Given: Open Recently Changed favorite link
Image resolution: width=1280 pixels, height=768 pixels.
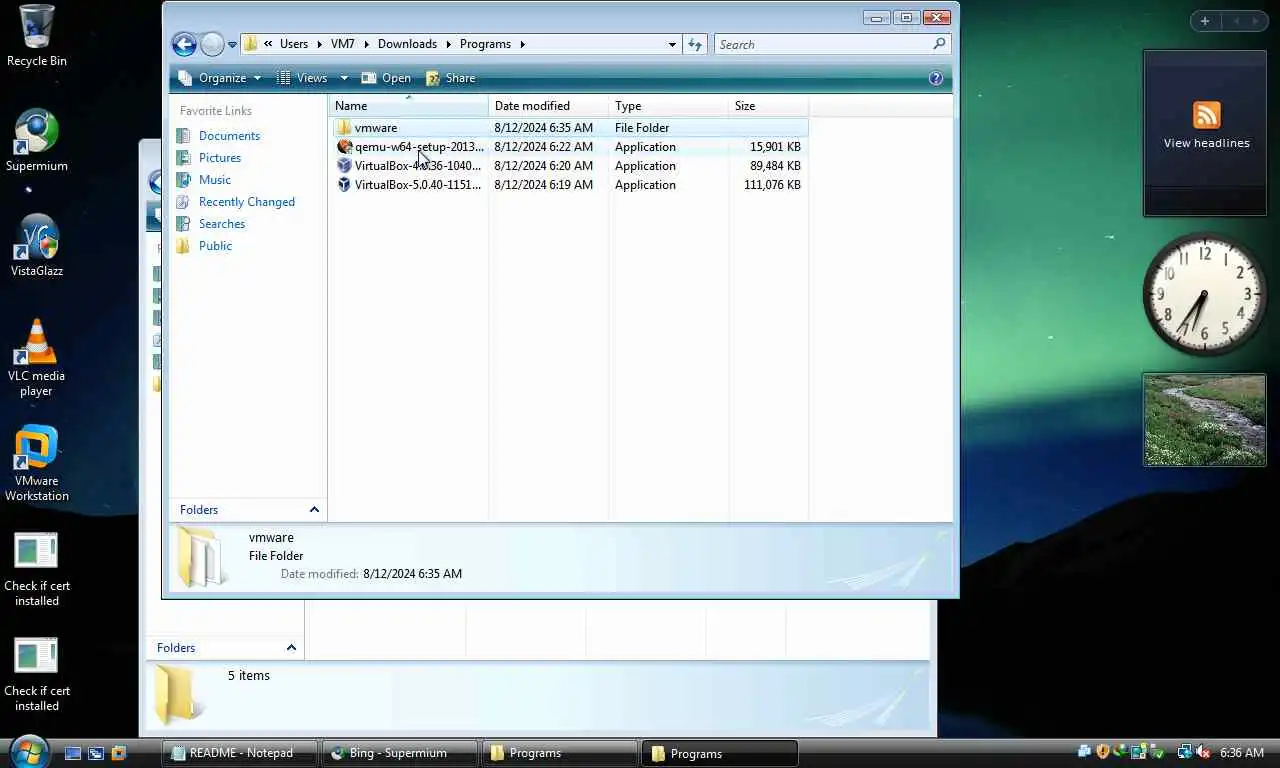Looking at the screenshot, I should 246,202.
